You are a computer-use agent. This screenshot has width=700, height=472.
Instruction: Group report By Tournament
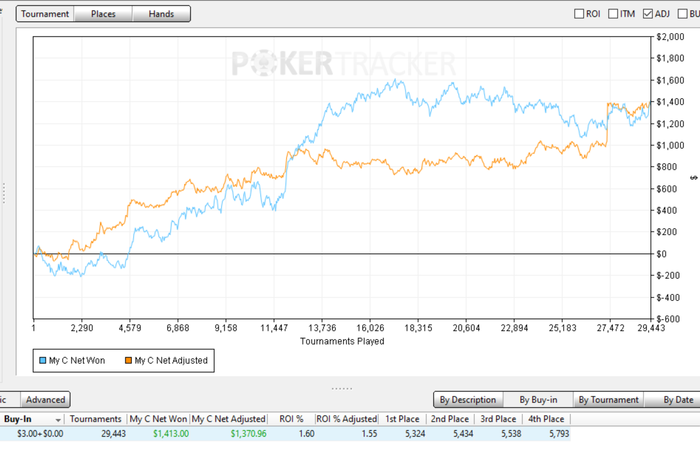click(x=608, y=400)
